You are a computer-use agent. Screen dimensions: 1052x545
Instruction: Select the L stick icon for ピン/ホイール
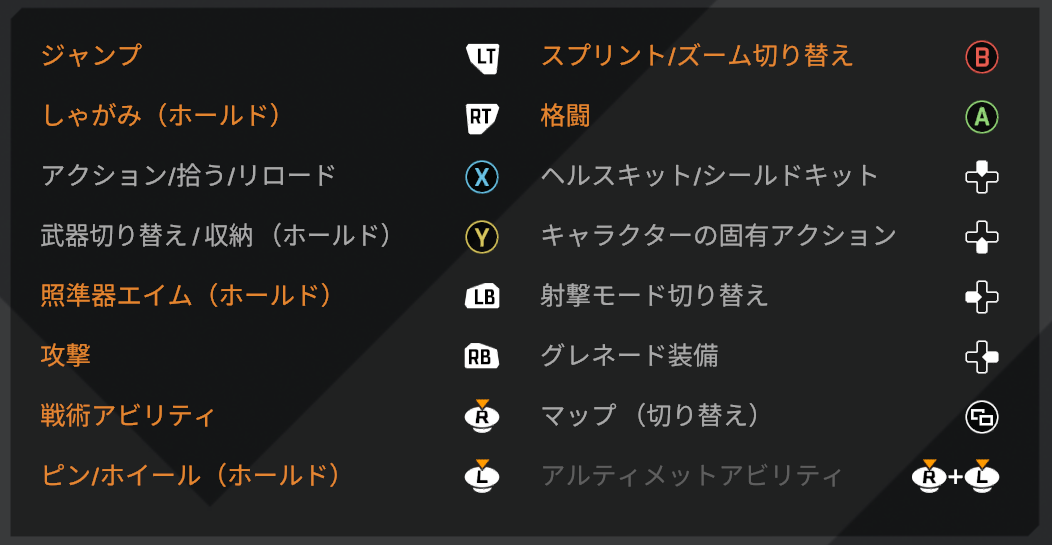coord(482,475)
